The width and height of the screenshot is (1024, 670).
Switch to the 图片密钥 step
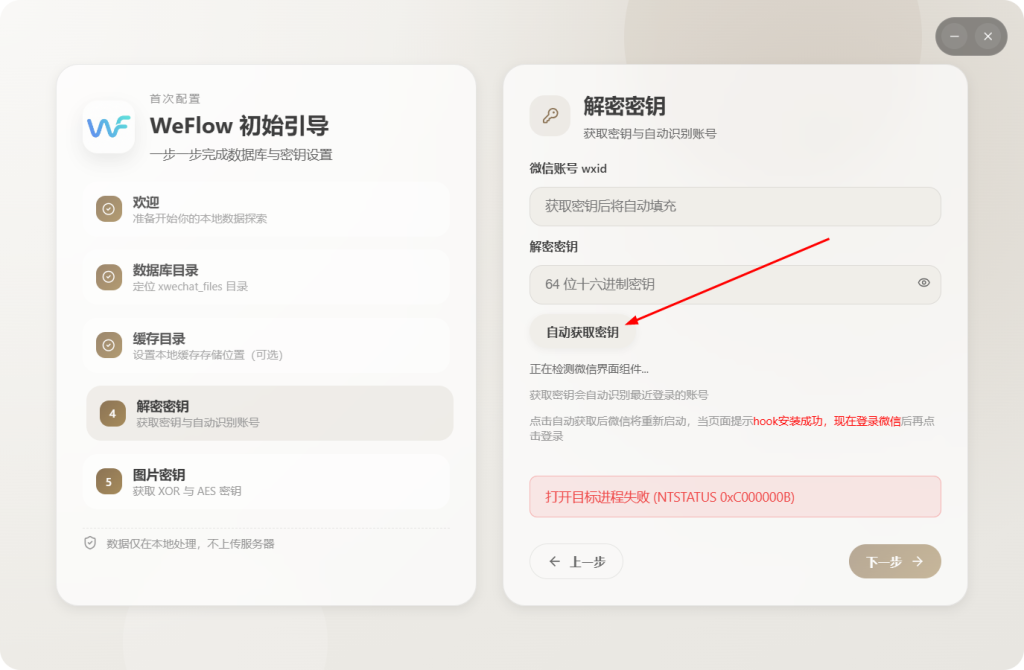(268, 481)
